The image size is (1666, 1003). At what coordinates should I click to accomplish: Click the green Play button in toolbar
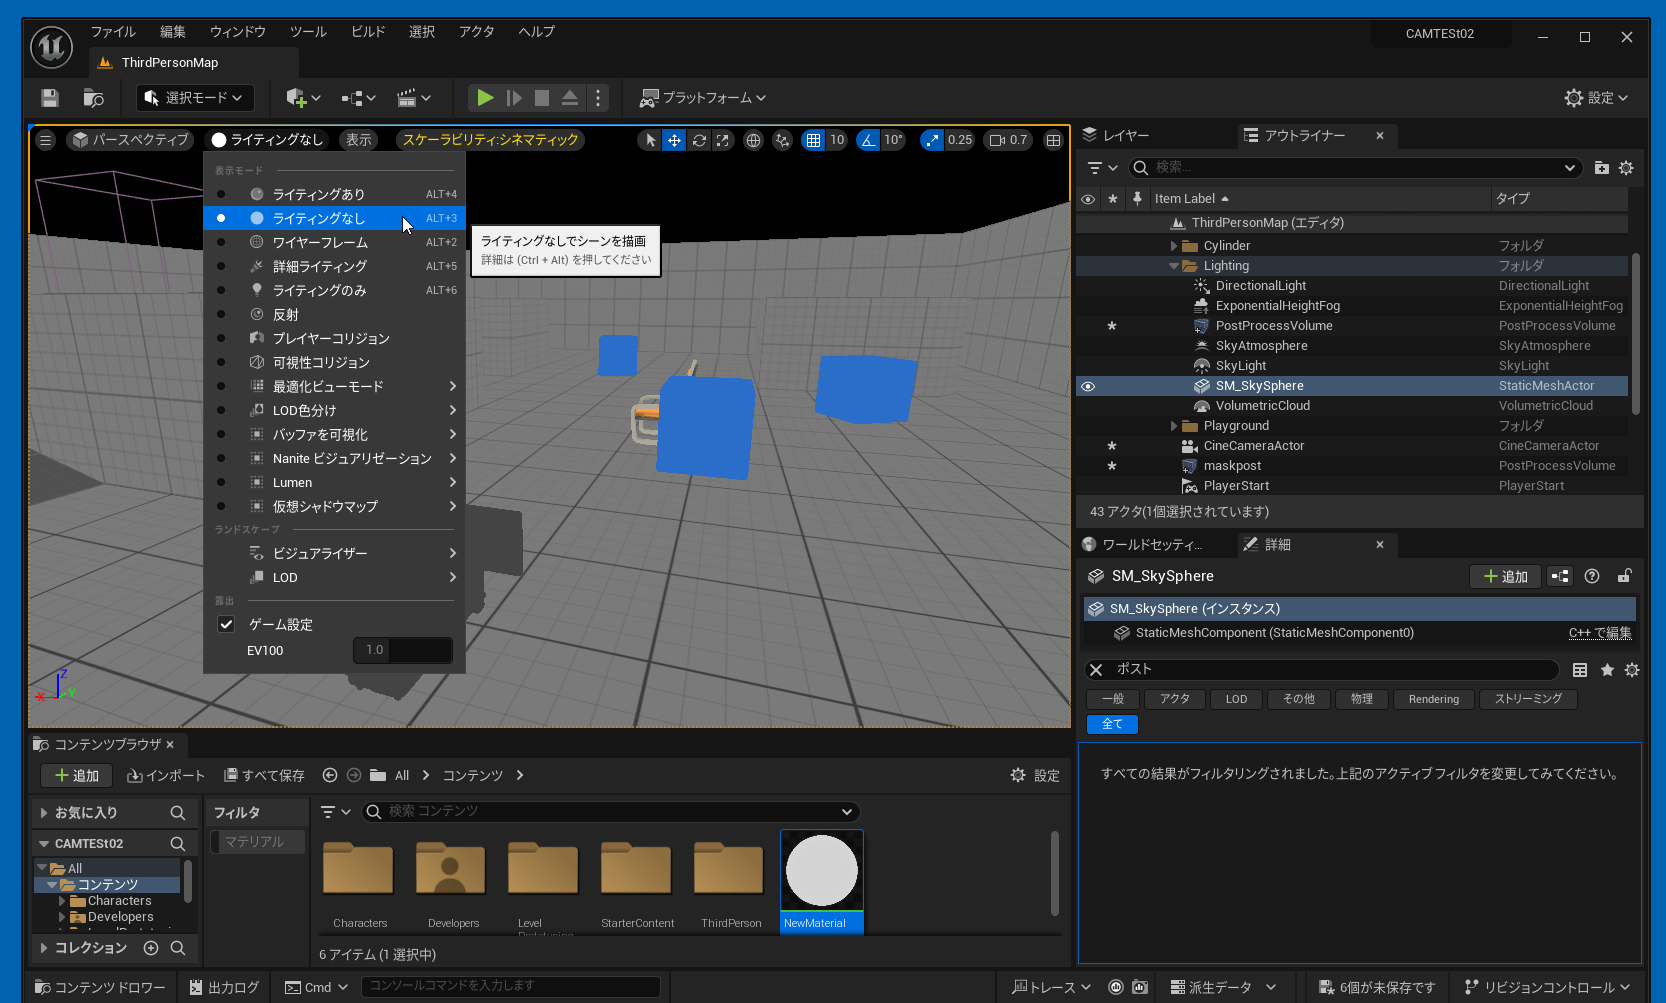point(485,98)
